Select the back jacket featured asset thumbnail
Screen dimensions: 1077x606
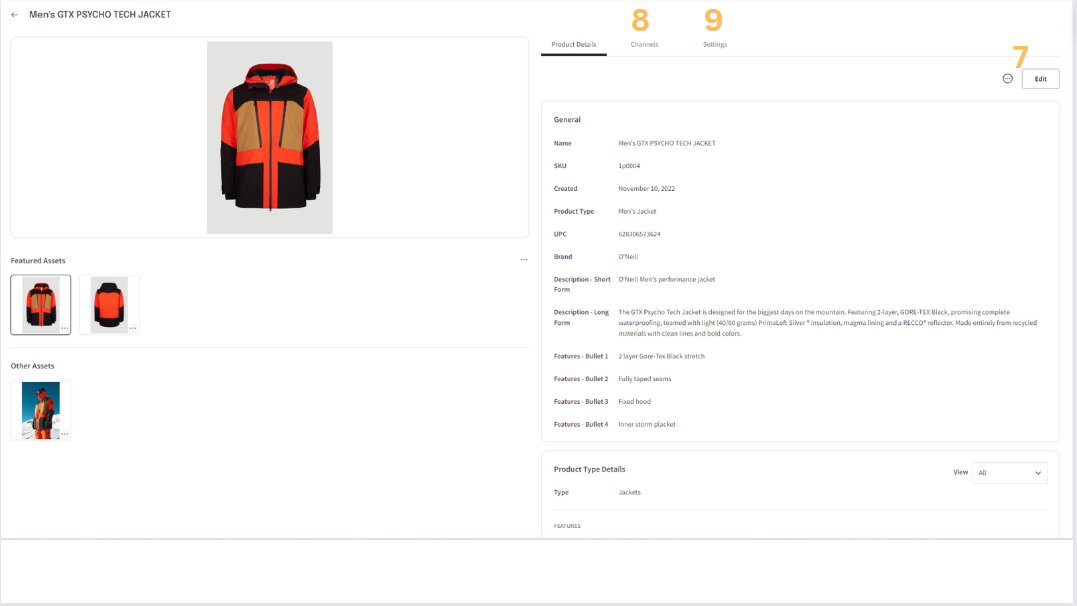coord(109,304)
